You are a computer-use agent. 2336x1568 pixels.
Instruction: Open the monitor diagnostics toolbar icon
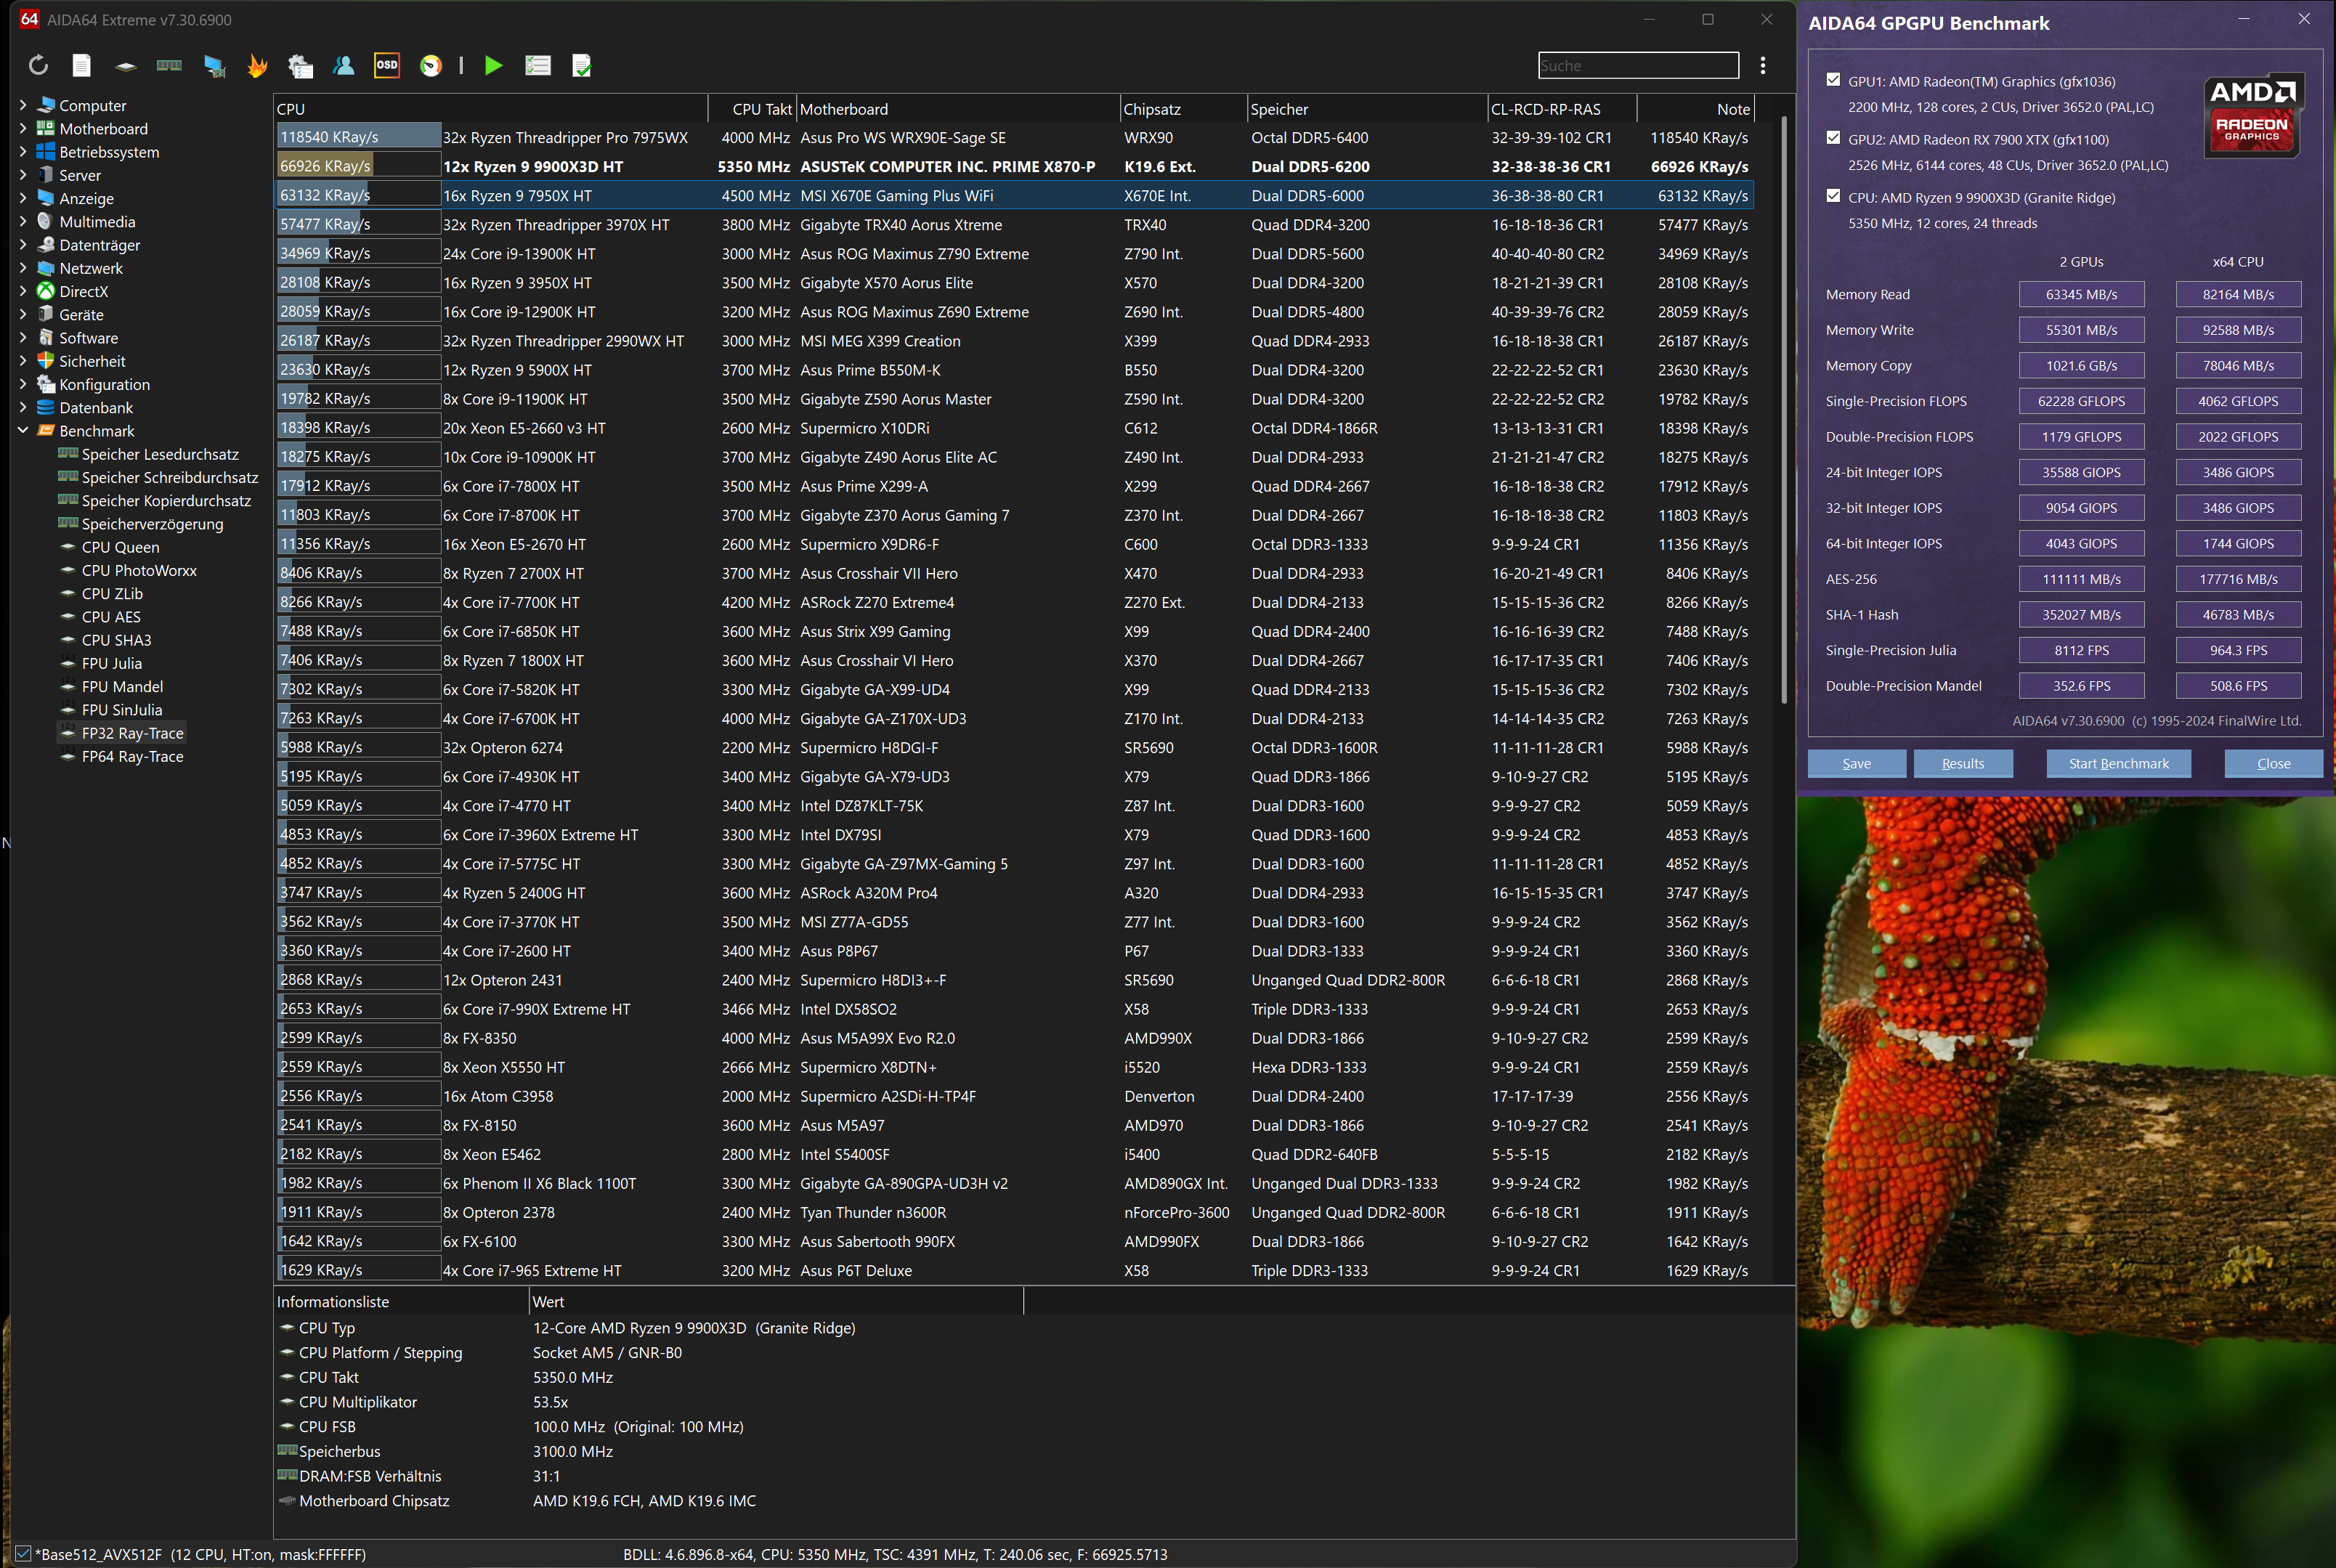click(x=214, y=66)
